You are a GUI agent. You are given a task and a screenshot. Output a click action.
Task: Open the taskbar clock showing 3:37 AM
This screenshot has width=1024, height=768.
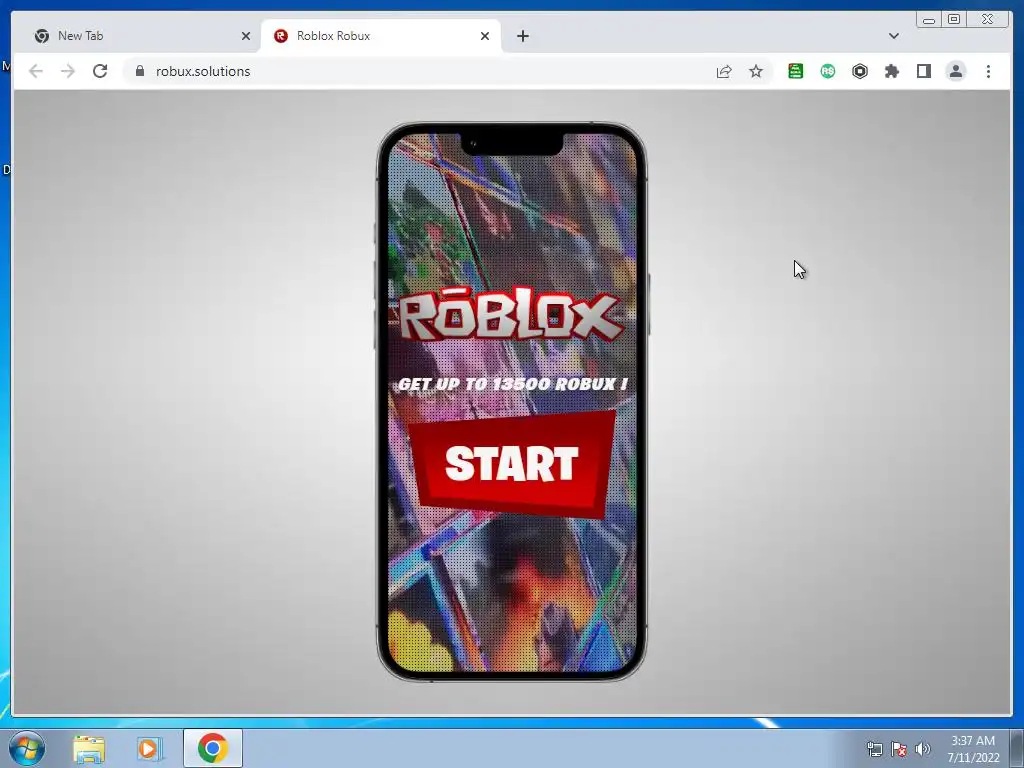[x=973, y=749]
